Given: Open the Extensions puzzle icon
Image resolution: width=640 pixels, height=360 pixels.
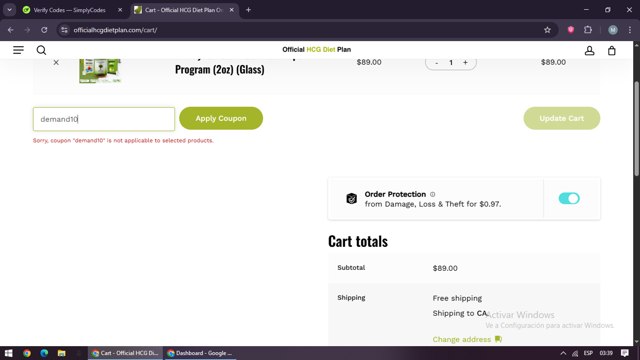Looking at the screenshot, I should coord(588,30).
